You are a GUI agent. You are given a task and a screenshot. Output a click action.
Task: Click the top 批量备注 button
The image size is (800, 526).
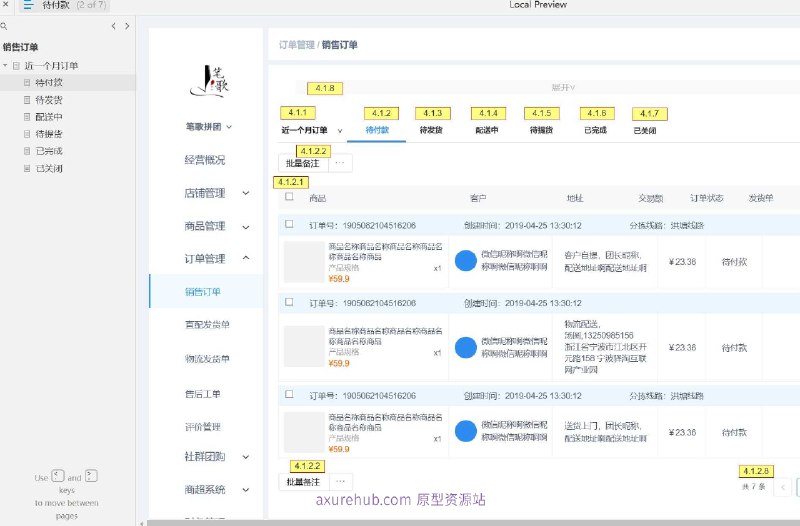point(303,163)
